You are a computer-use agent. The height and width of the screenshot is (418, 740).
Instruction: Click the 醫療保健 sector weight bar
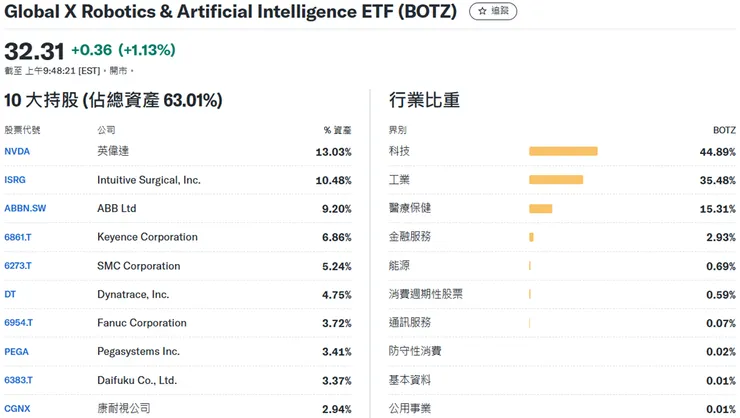(x=541, y=209)
